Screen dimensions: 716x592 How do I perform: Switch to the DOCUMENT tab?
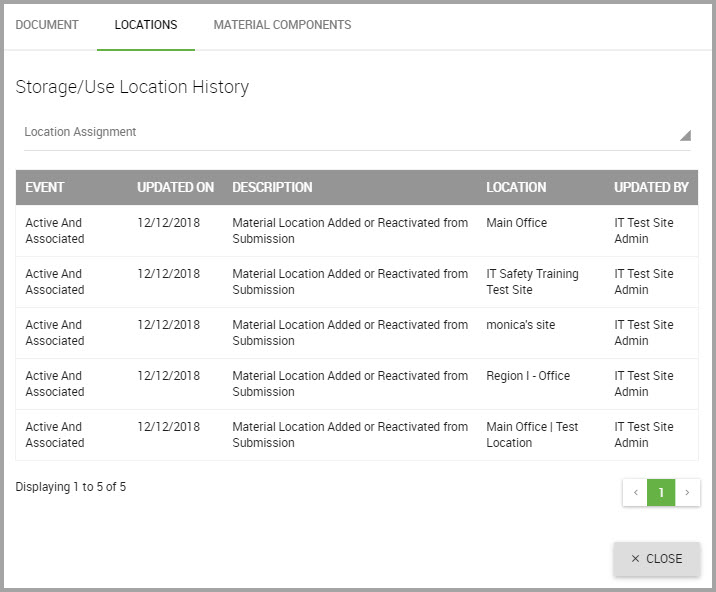click(x=47, y=25)
